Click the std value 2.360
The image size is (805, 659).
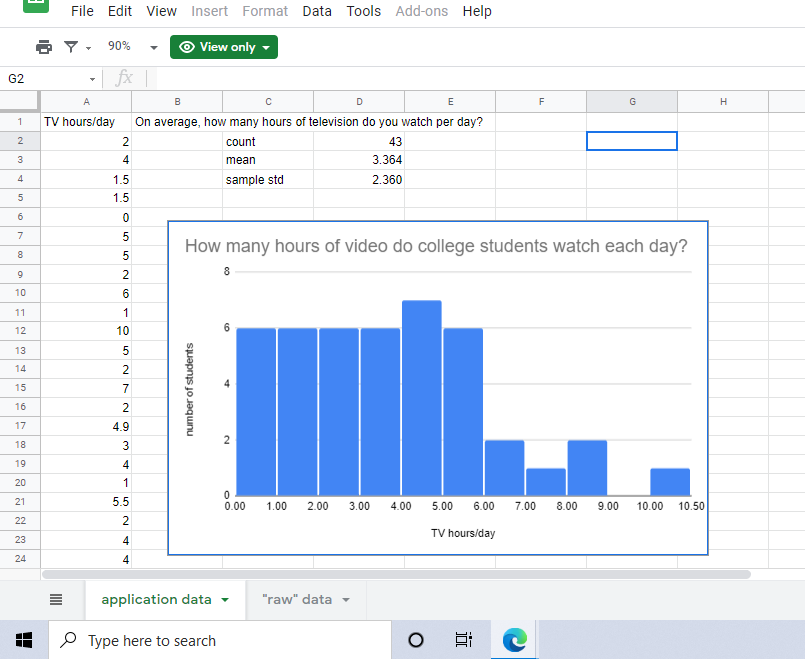[x=359, y=180]
